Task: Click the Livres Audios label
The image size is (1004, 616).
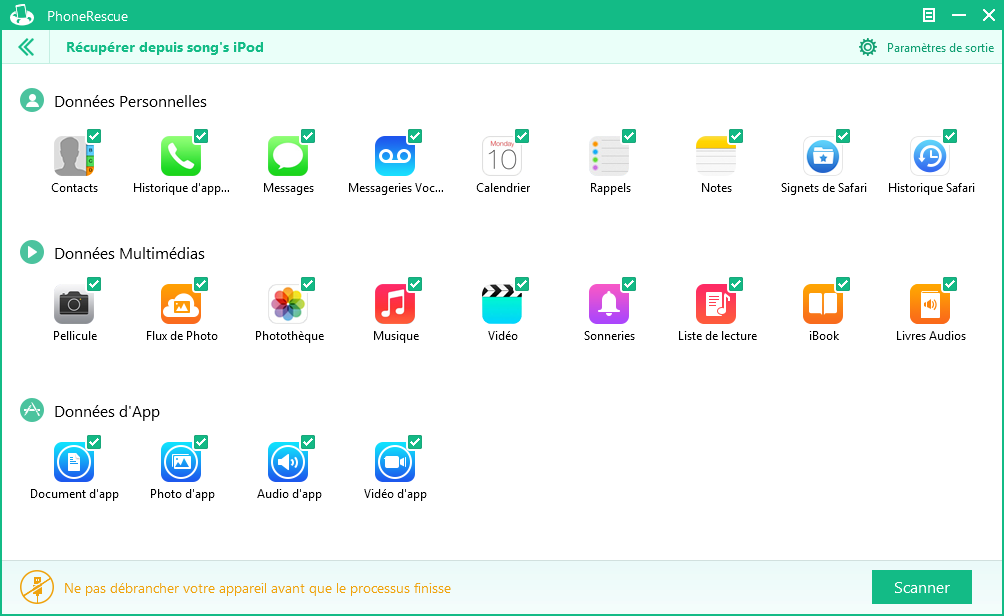Action: 930,336
